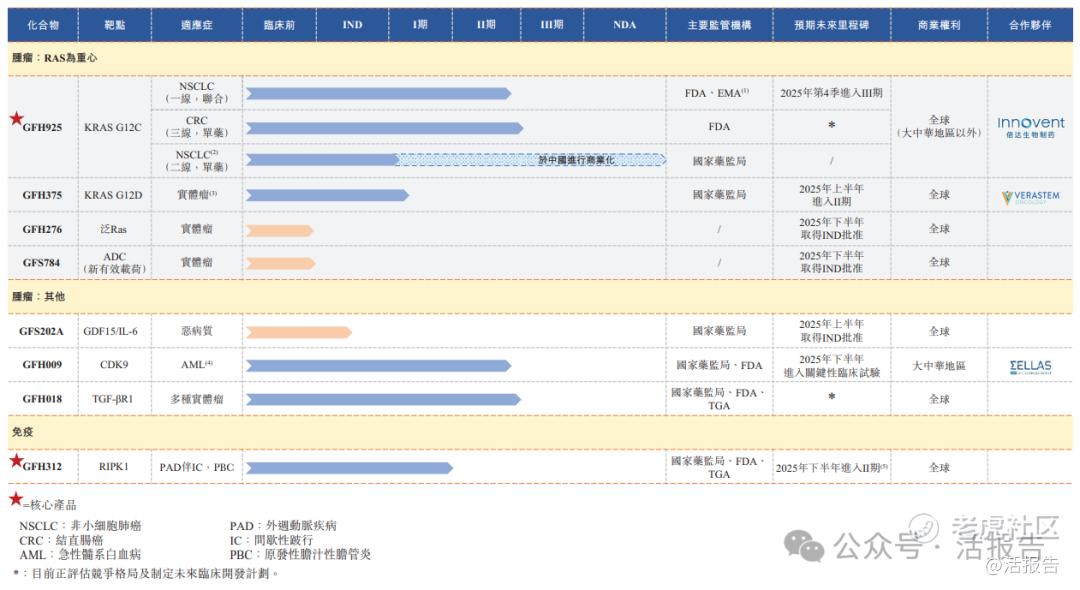Screen dimensions: 1080x590
Task: Click the GFS784 compound name
Action: pos(41,262)
